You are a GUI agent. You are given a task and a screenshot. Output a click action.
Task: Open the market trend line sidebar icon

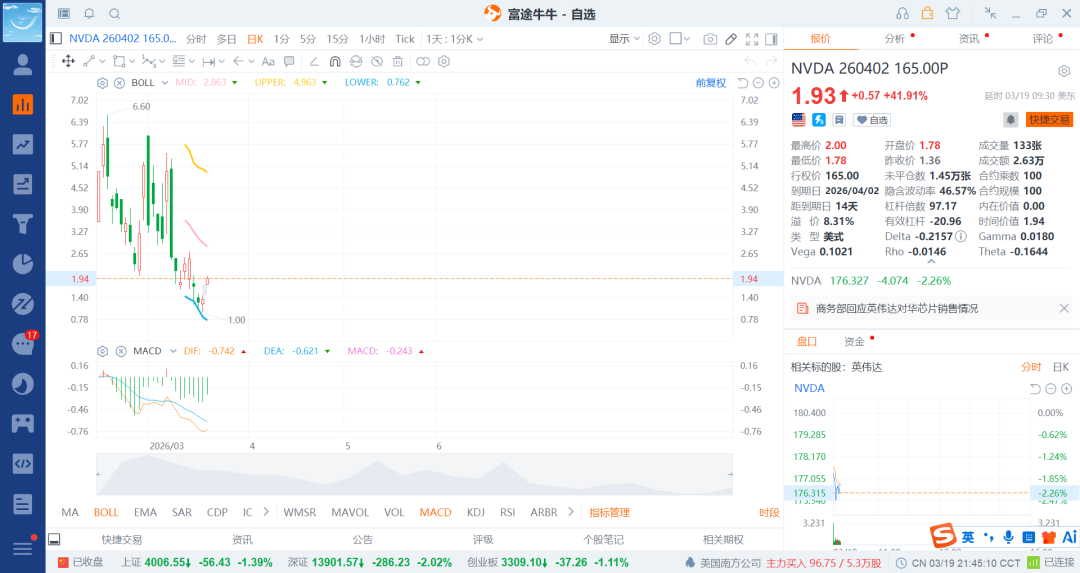23,144
